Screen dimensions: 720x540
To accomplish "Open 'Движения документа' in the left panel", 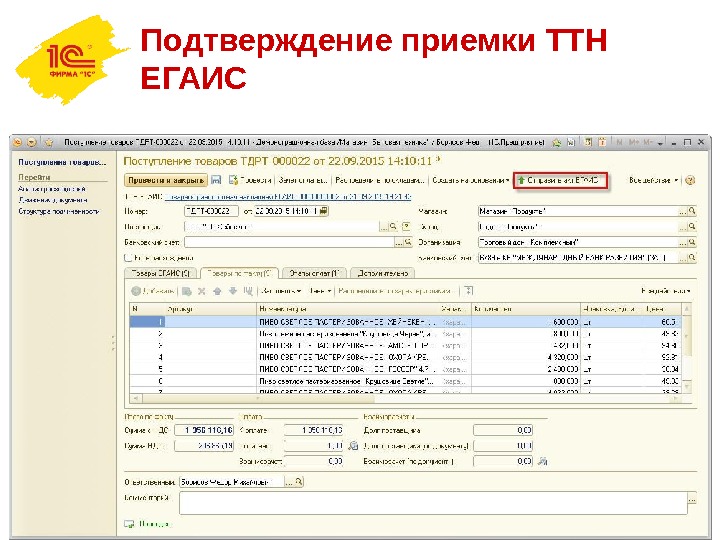I will [x=53, y=200].
